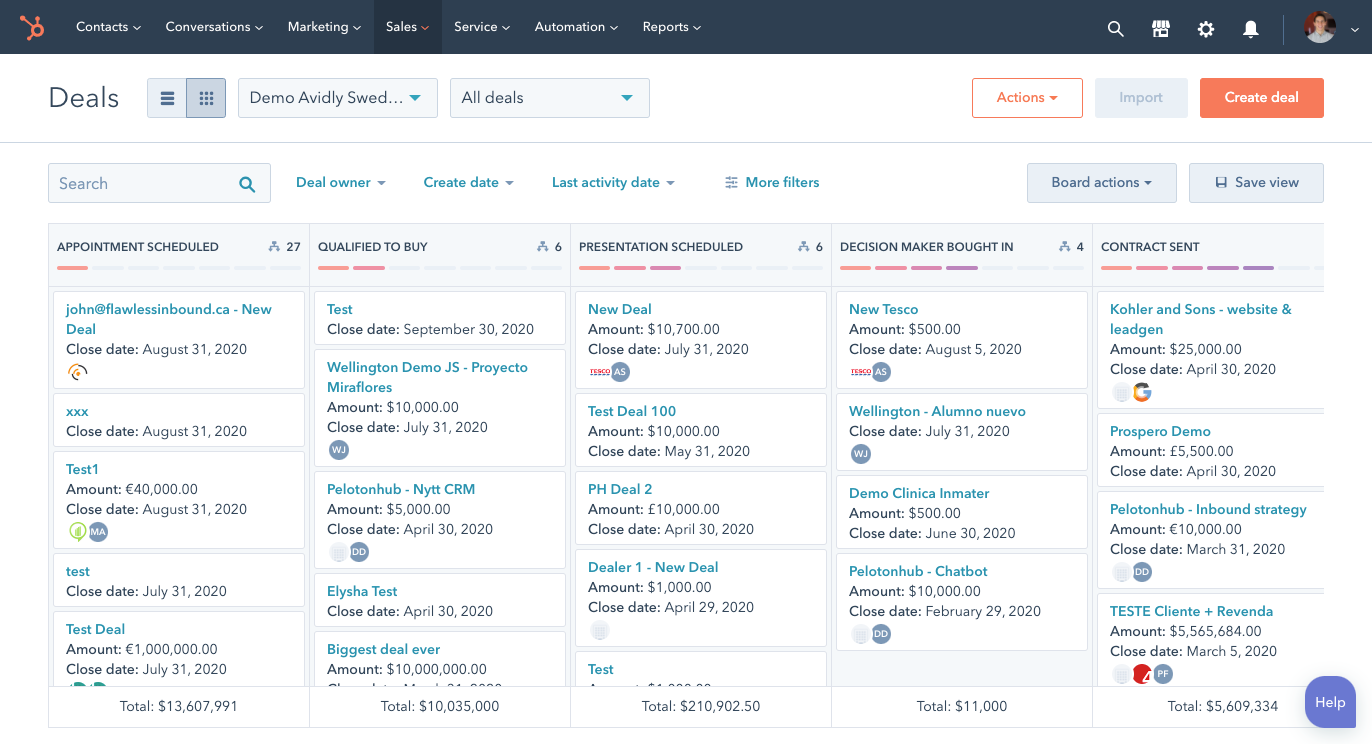Open the Reports menu
Screen dimensions: 1372x744
671,27
